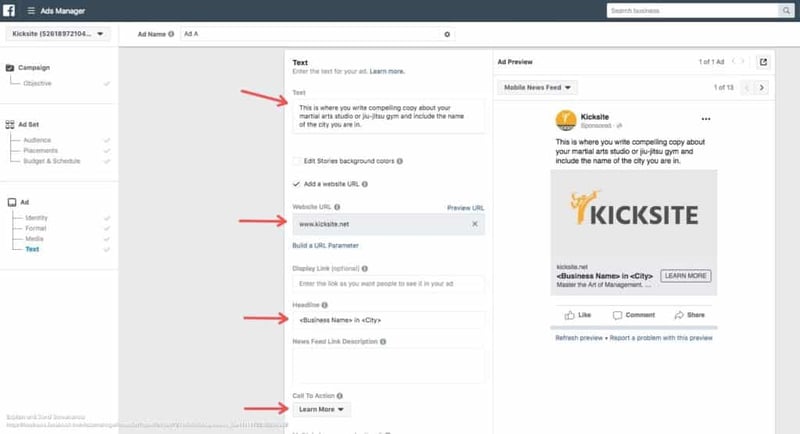Click the Facebook logo icon
Screen dimensions: 800x434
9,10
